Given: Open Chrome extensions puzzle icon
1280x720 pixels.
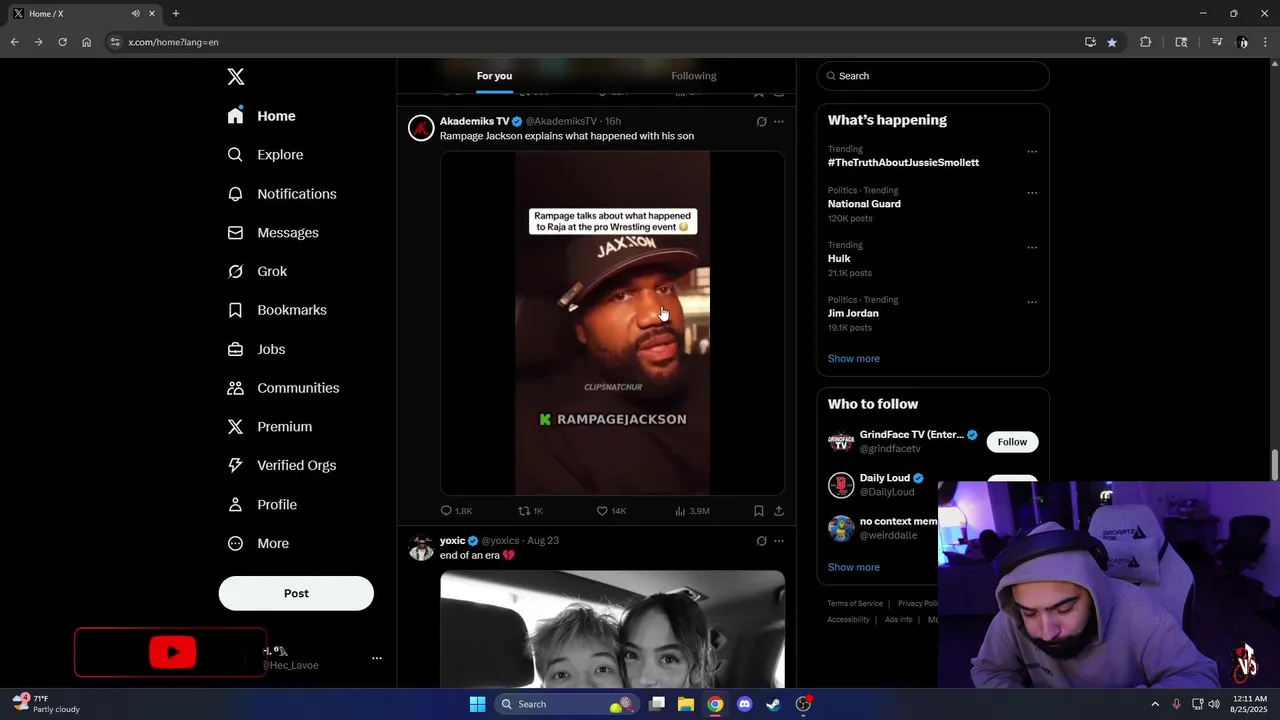Looking at the screenshot, I should point(1146,42).
